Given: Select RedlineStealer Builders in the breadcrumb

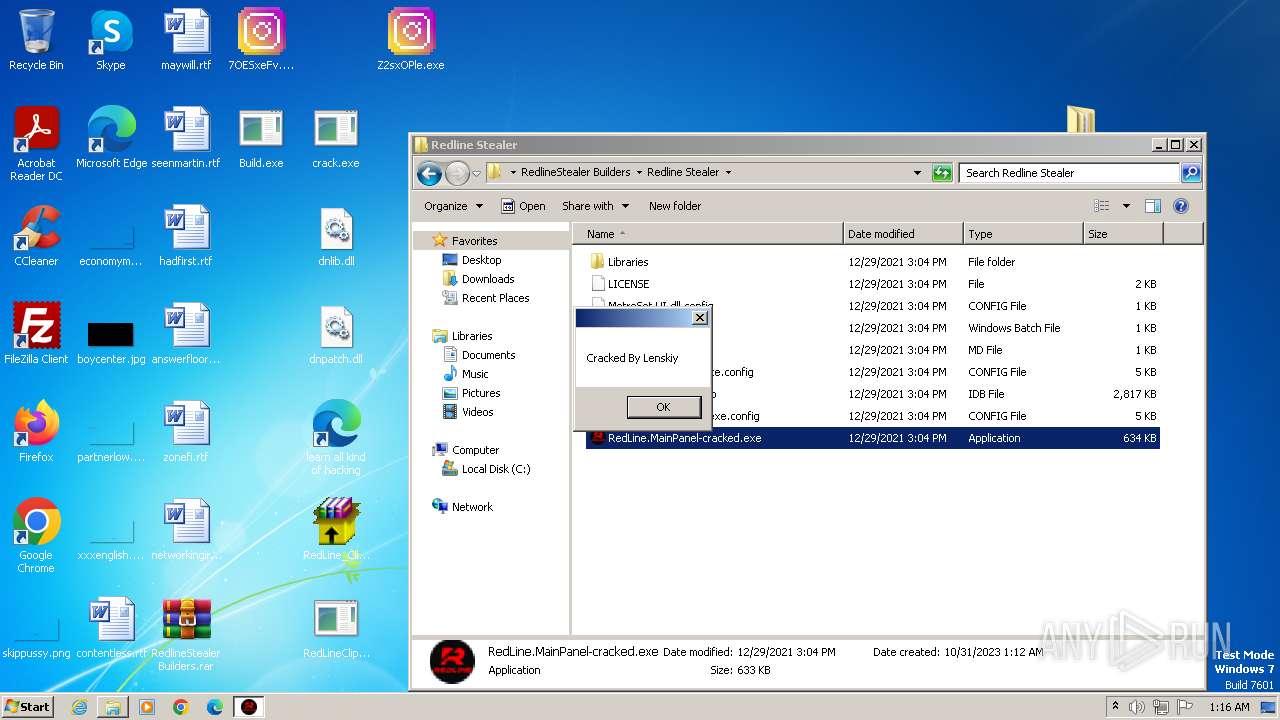Looking at the screenshot, I should pyautogui.click(x=575, y=172).
